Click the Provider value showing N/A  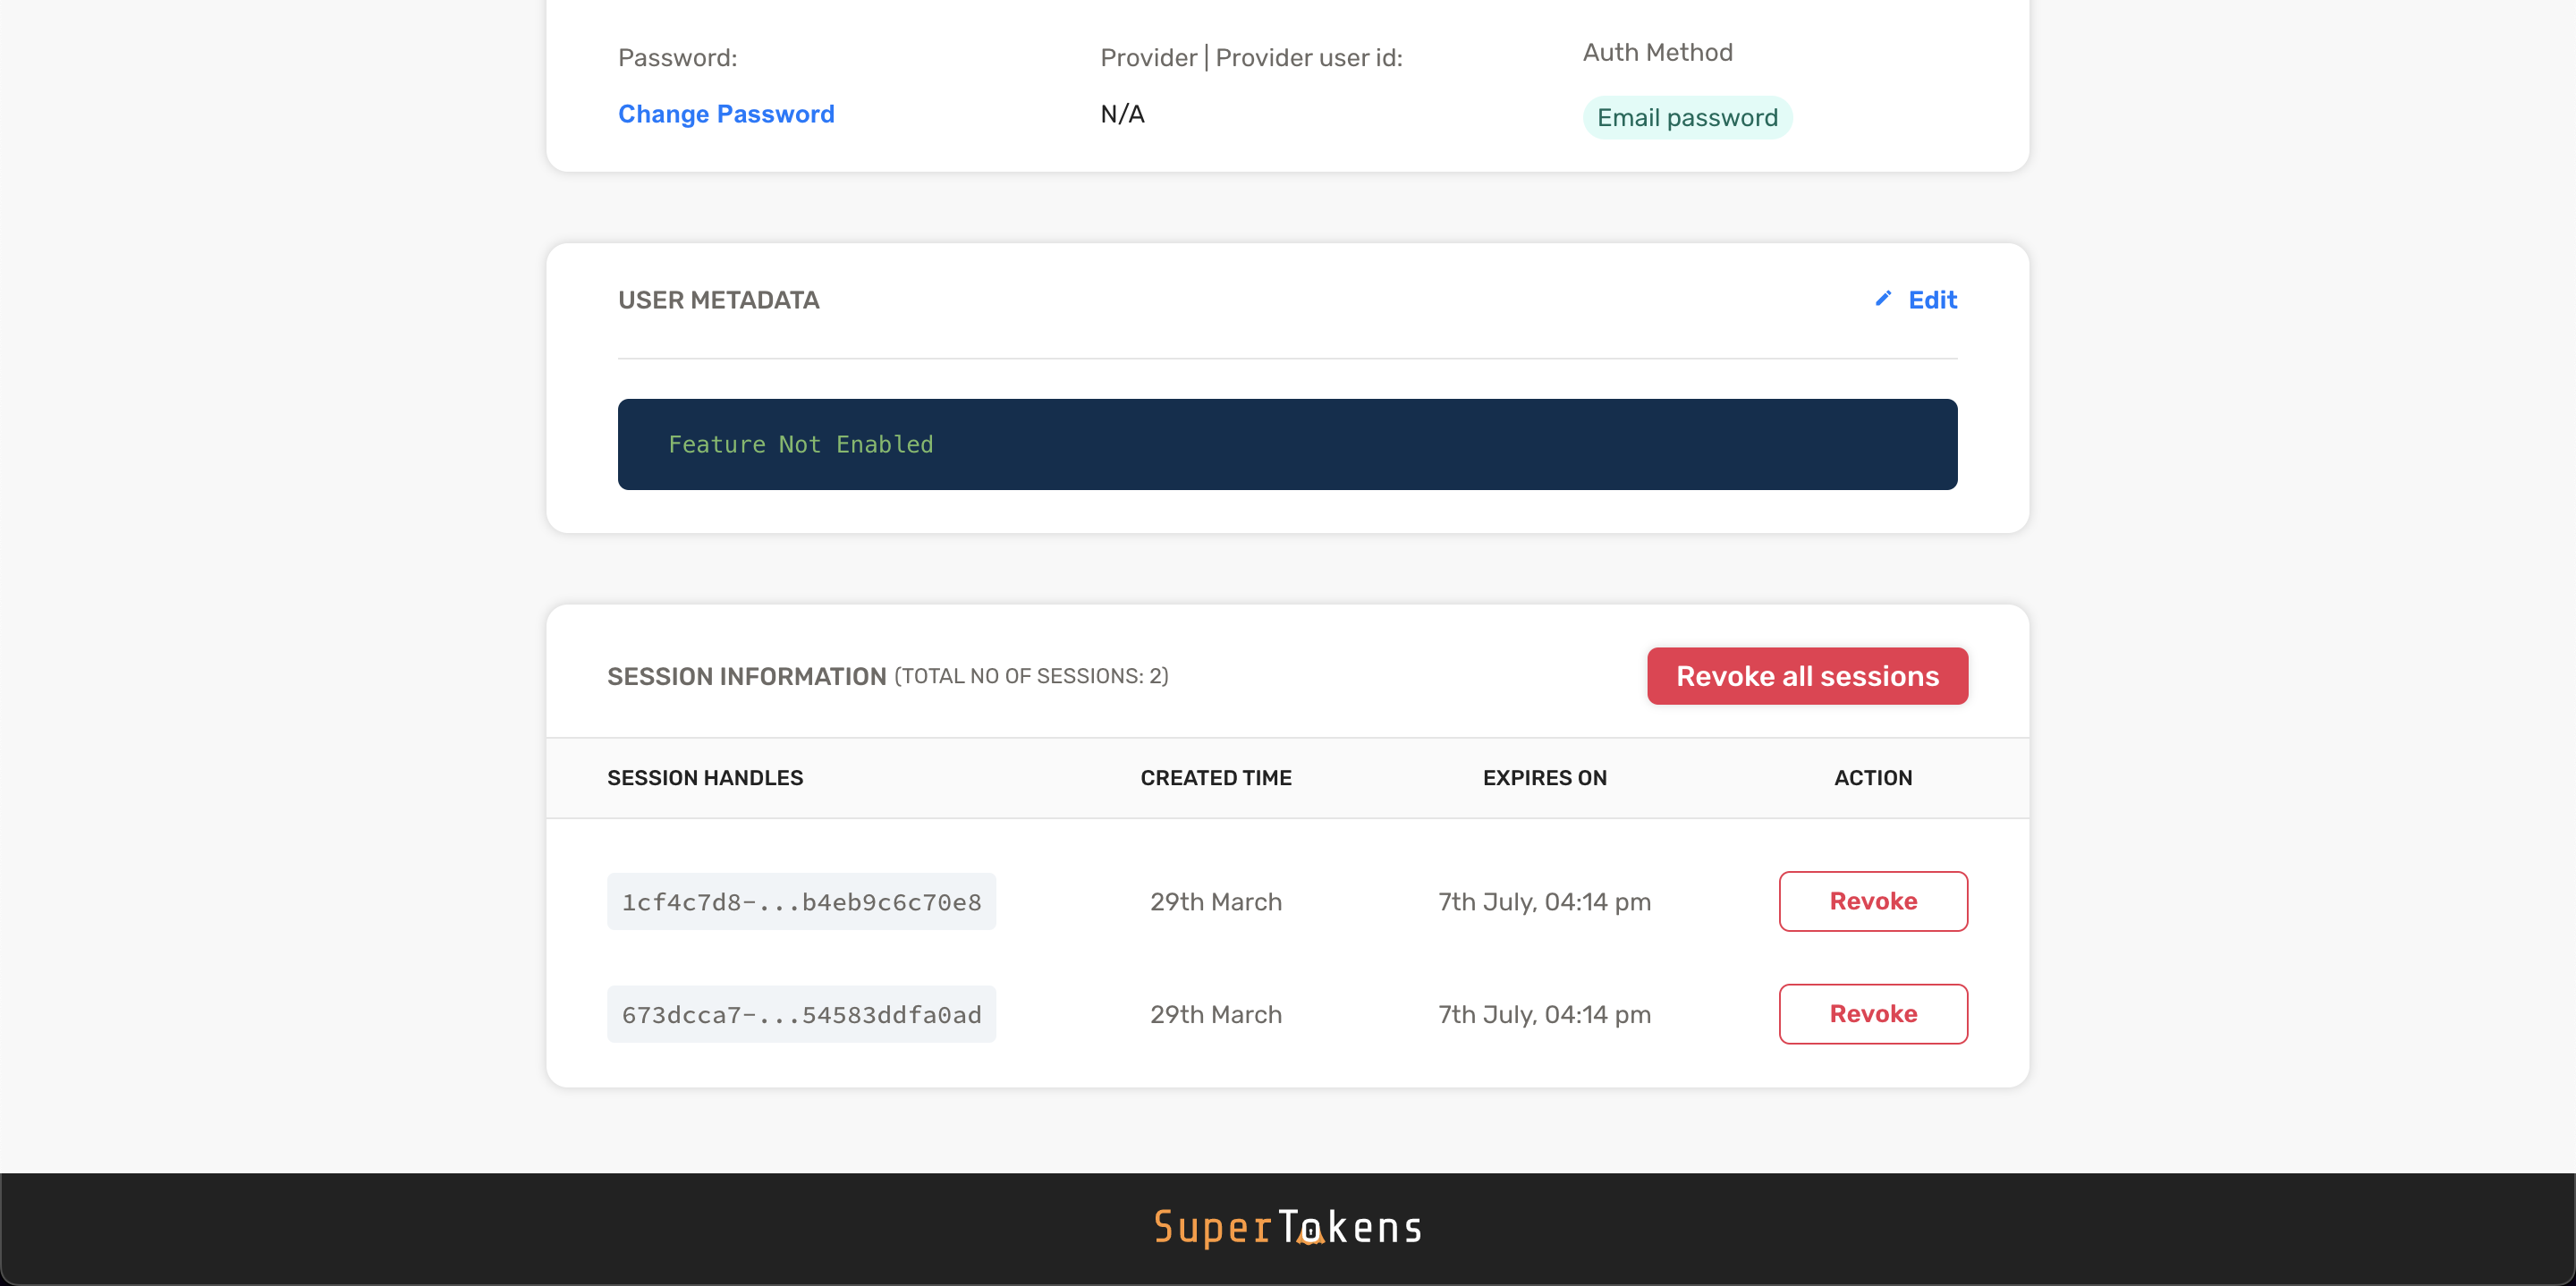(x=1120, y=113)
